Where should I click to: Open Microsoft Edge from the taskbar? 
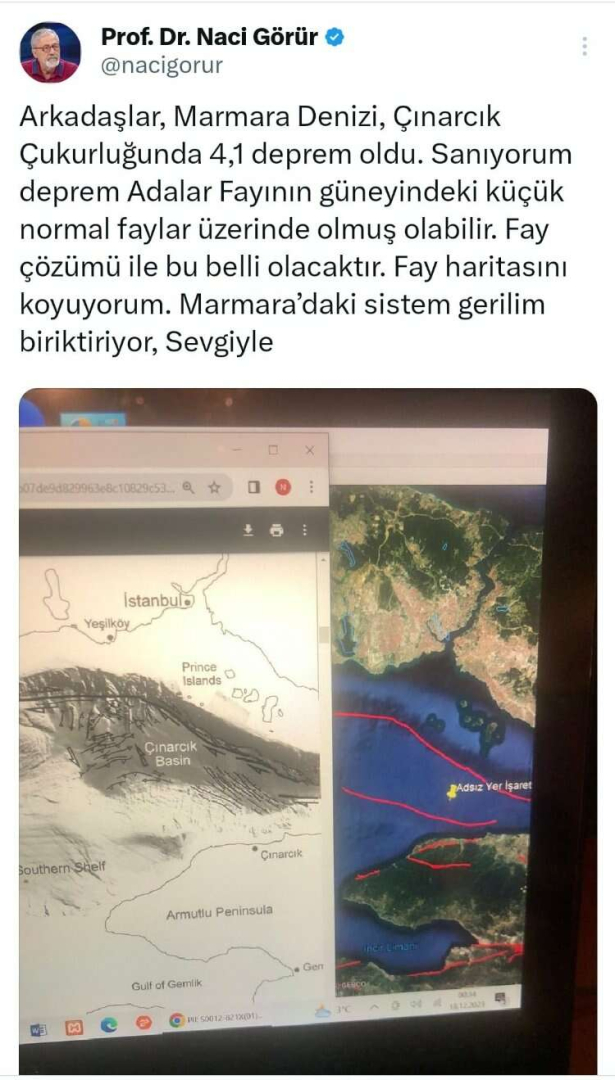(x=109, y=1026)
